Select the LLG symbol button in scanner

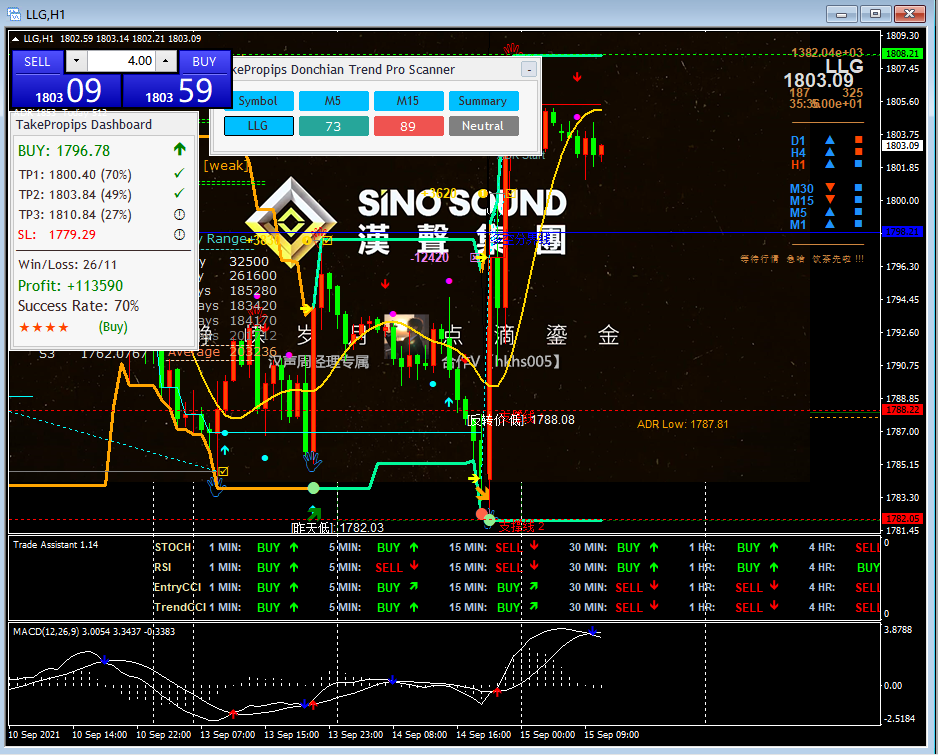click(x=258, y=126)
